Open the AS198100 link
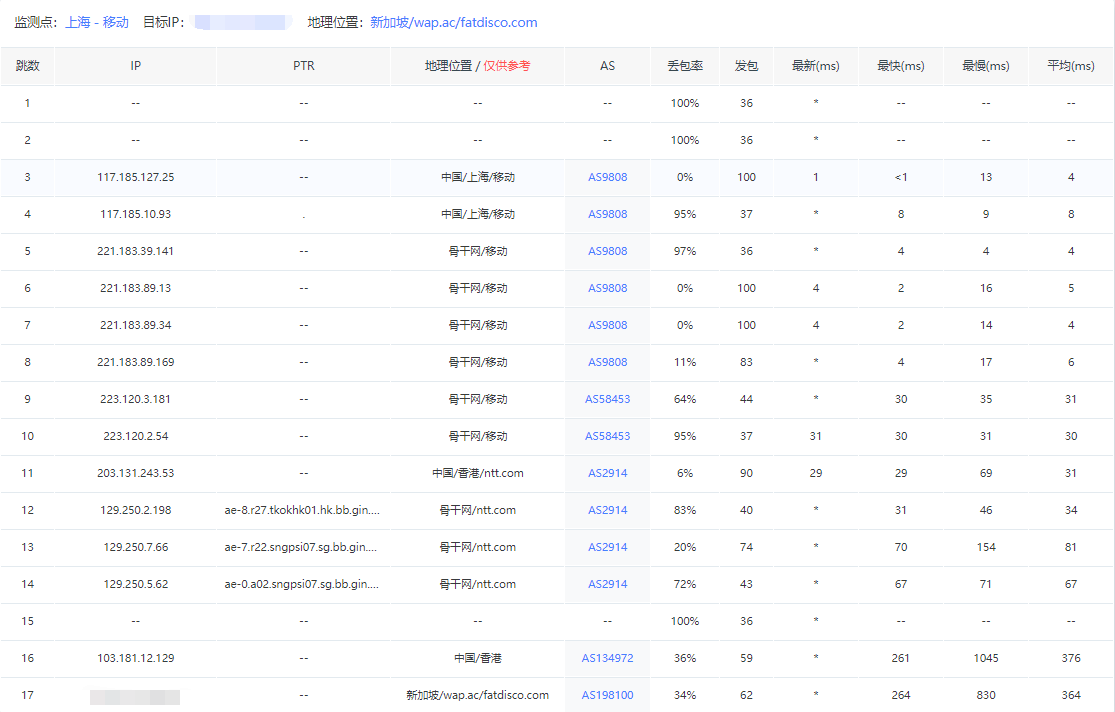Image resolution: width=1115 pixels, height=712 pixels. pyautogui.click(x=607, y=695)
